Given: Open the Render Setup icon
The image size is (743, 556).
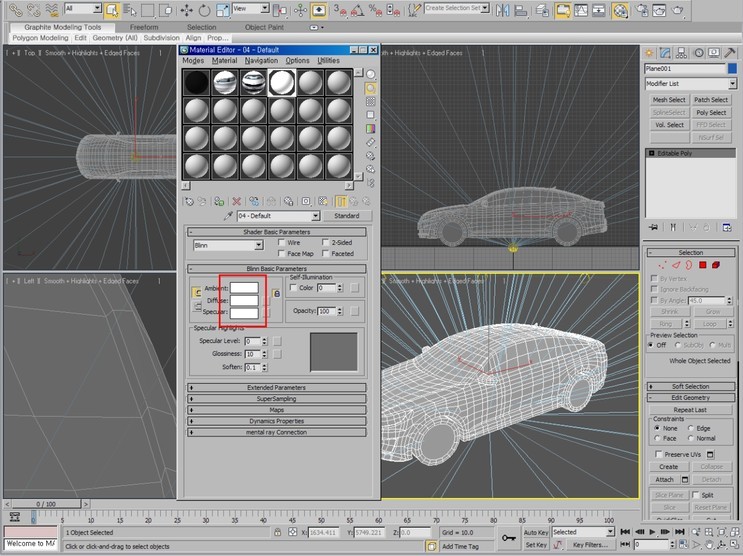Looking at the screenshot, I should point(642,9).
